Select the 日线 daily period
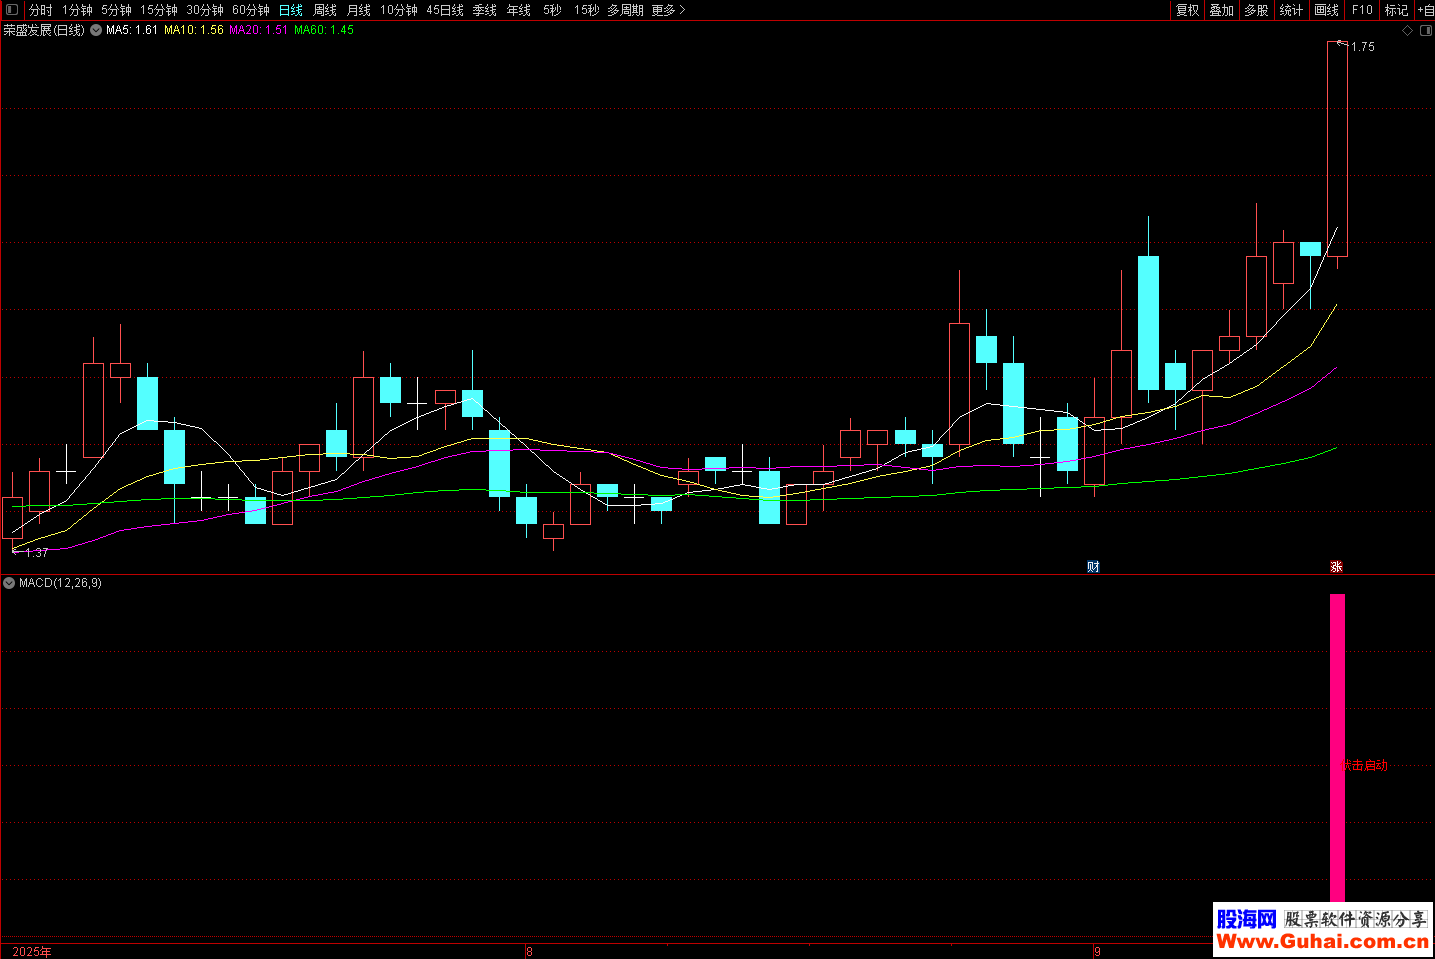This screenshot has height=959, width=1435. (x=291, y=10)
